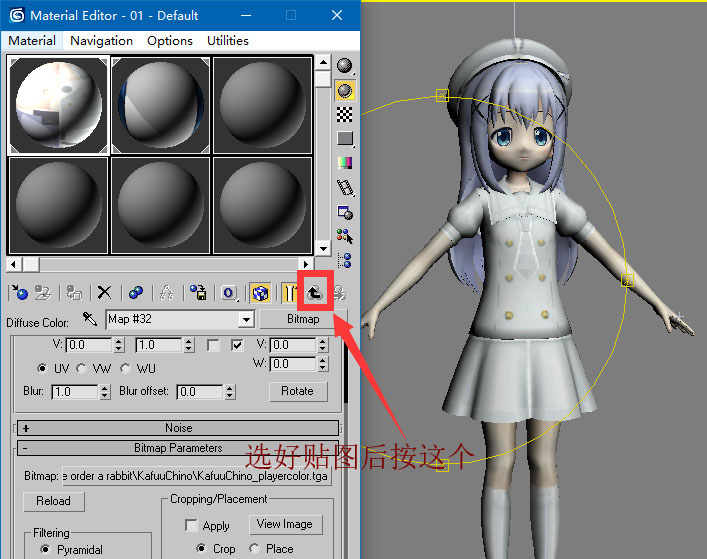707x559 pixels.
Task: Select the first material sample sphere
Action: tap(59, 103)
